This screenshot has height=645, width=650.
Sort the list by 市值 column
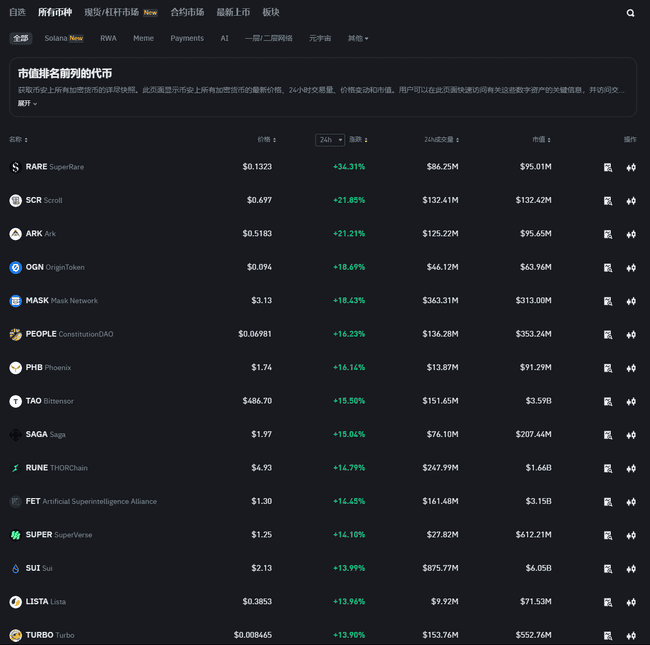point(541,140)
